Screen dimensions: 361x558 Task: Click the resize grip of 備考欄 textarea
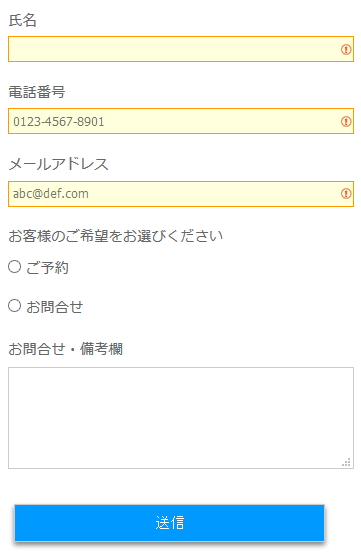point(346,462)
